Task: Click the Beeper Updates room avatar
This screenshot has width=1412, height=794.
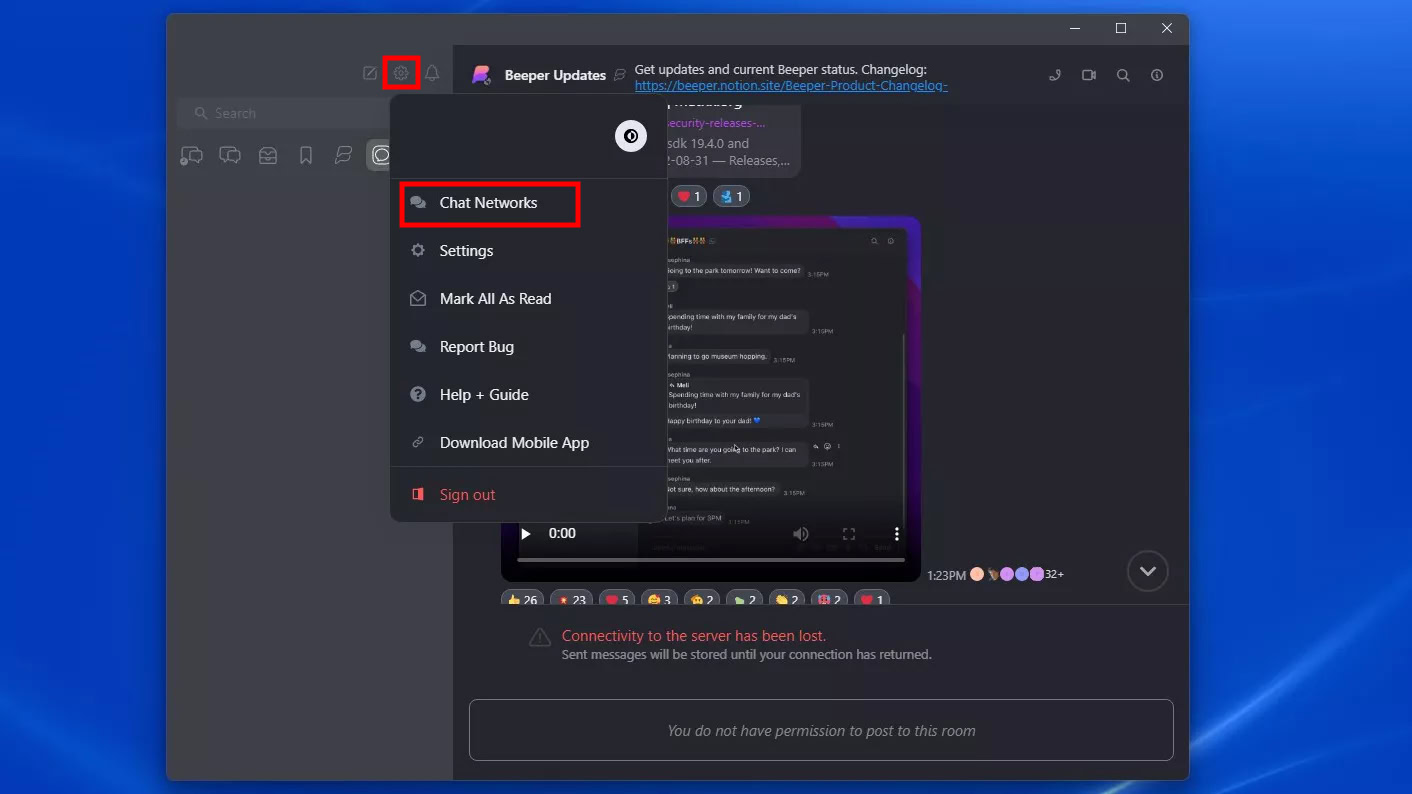Action: click(x=482, y=75)
